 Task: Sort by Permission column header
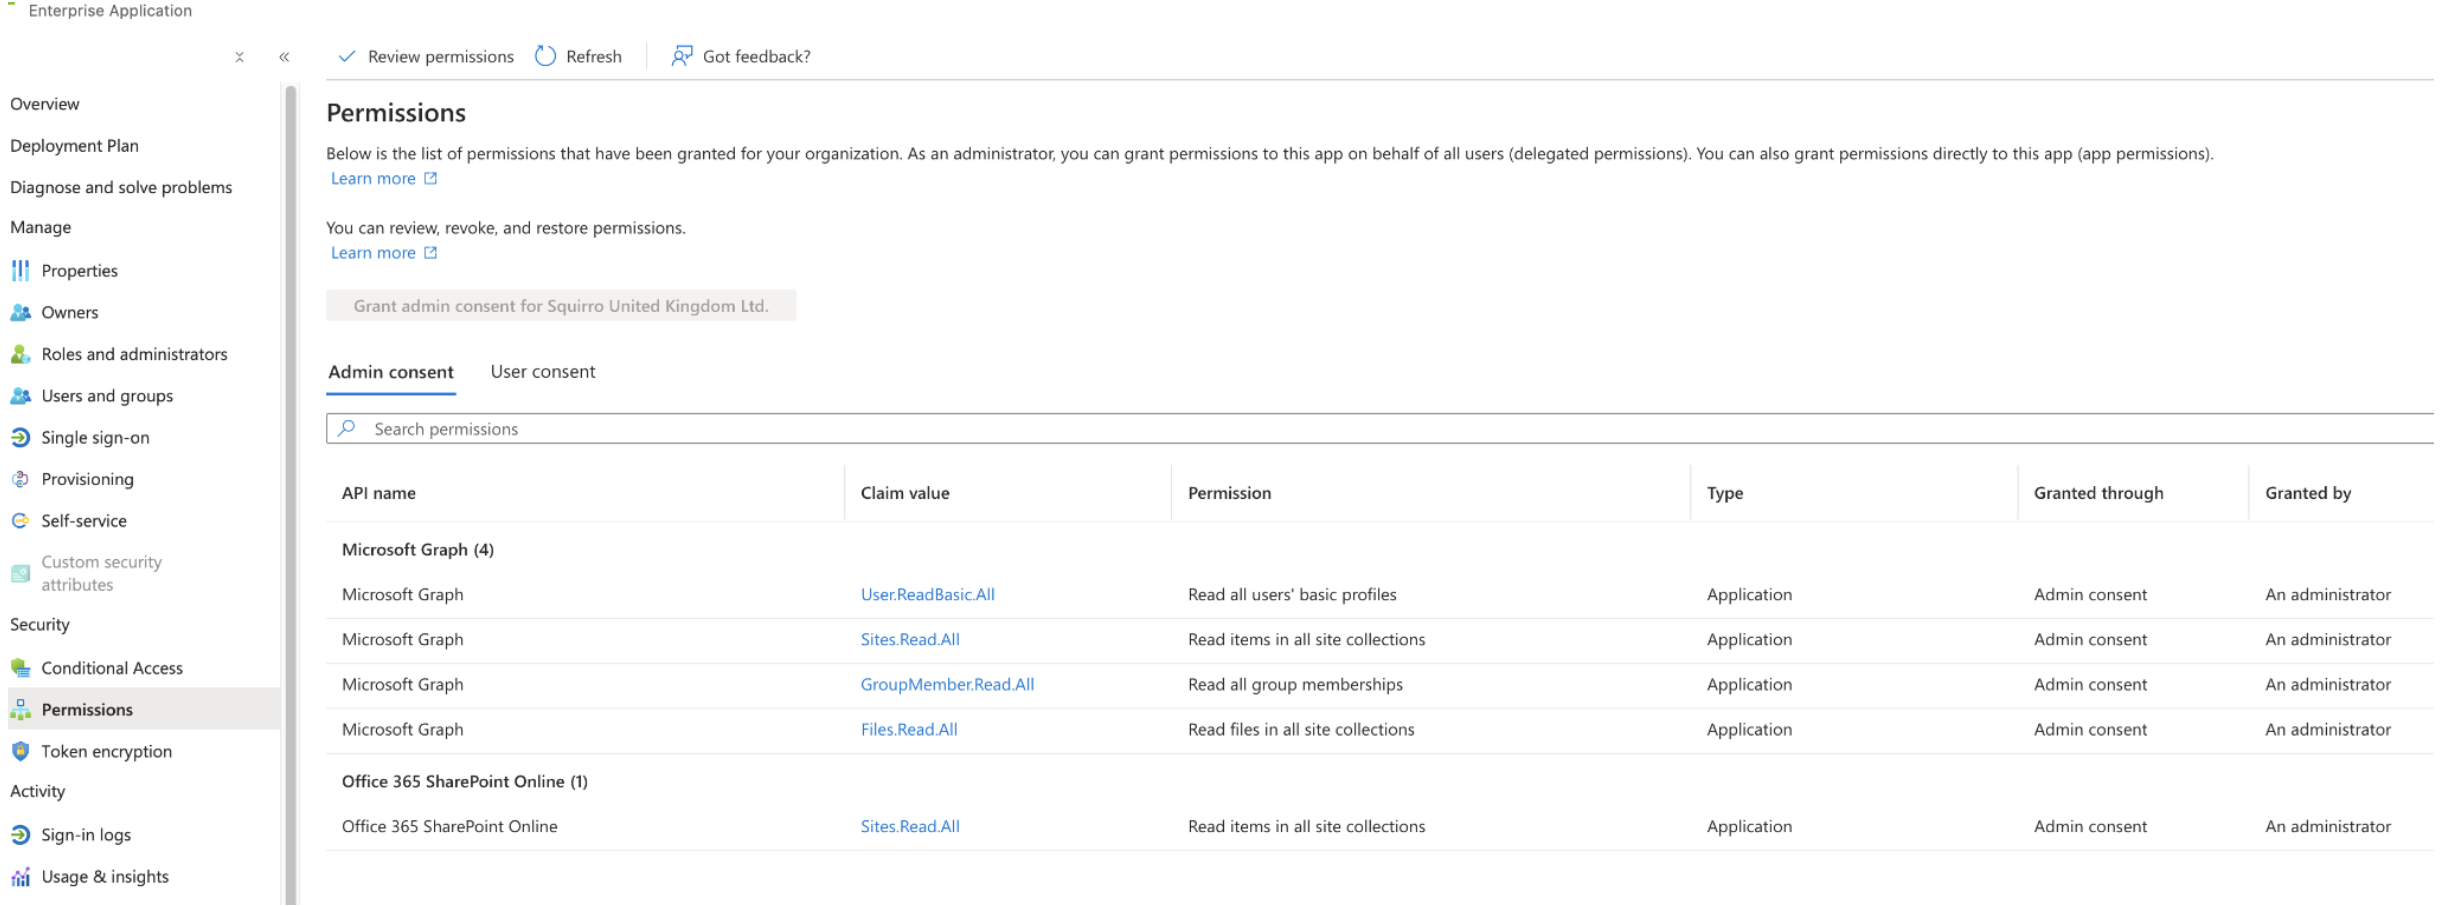click(x=1229, y=493)
